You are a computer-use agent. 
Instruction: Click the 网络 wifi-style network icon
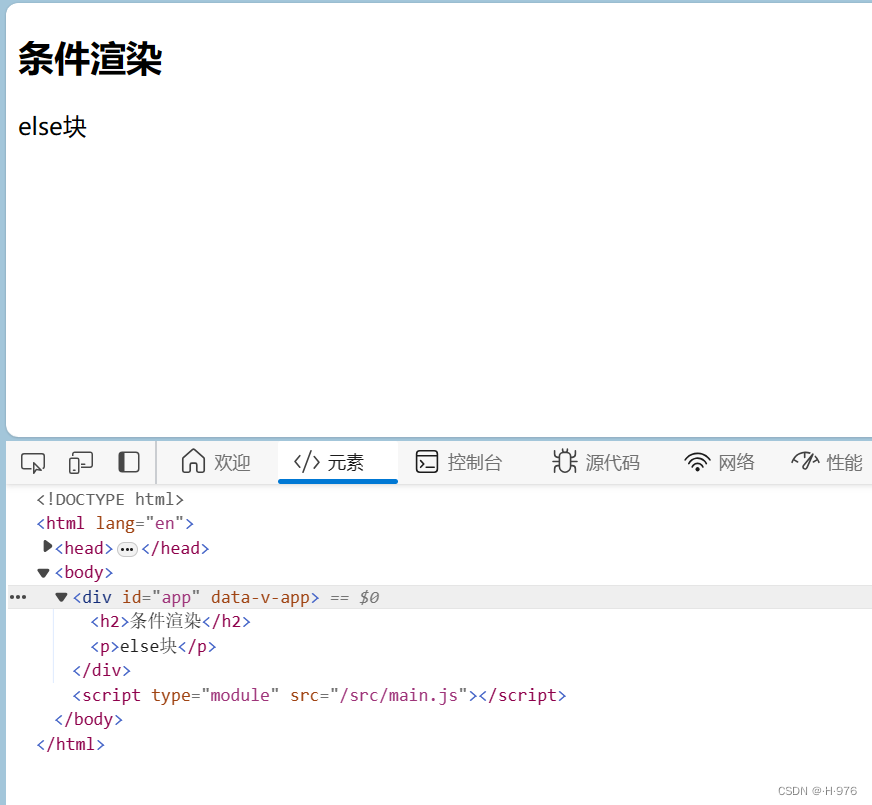(698, 462)
